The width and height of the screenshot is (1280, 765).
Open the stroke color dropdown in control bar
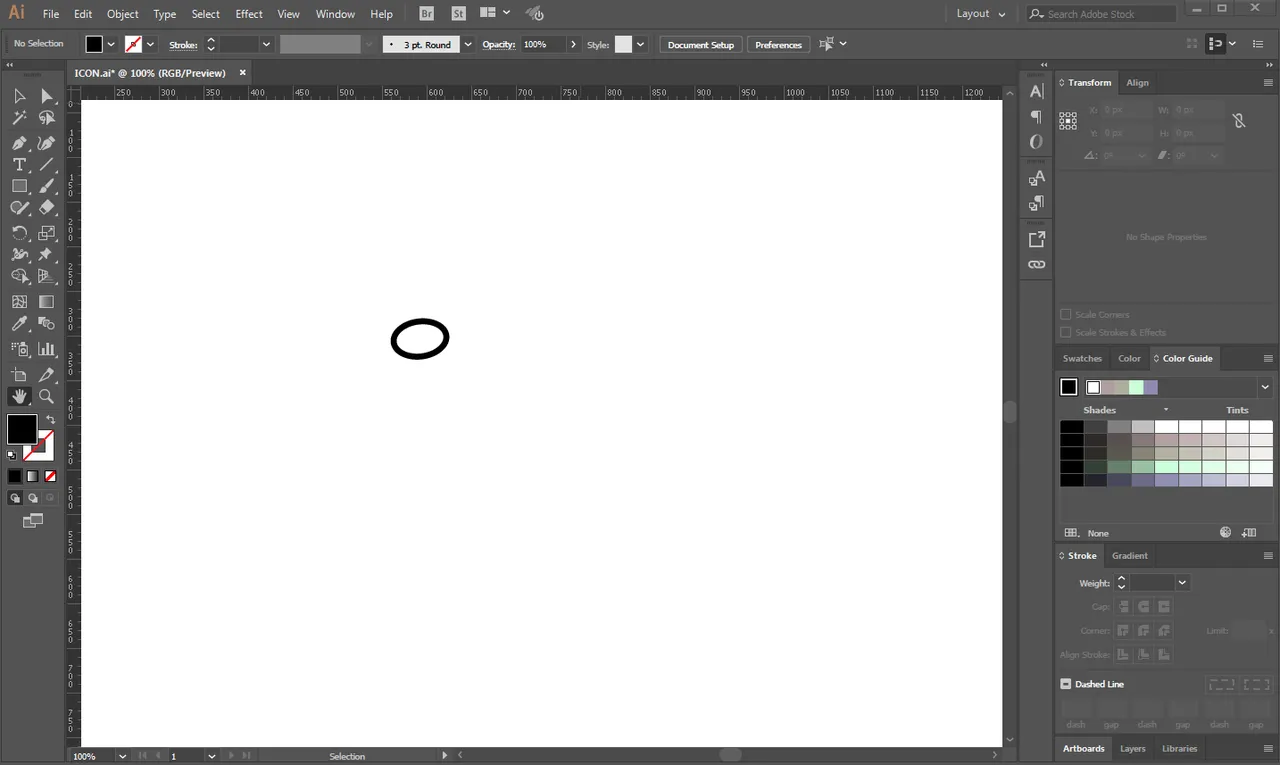150,44
